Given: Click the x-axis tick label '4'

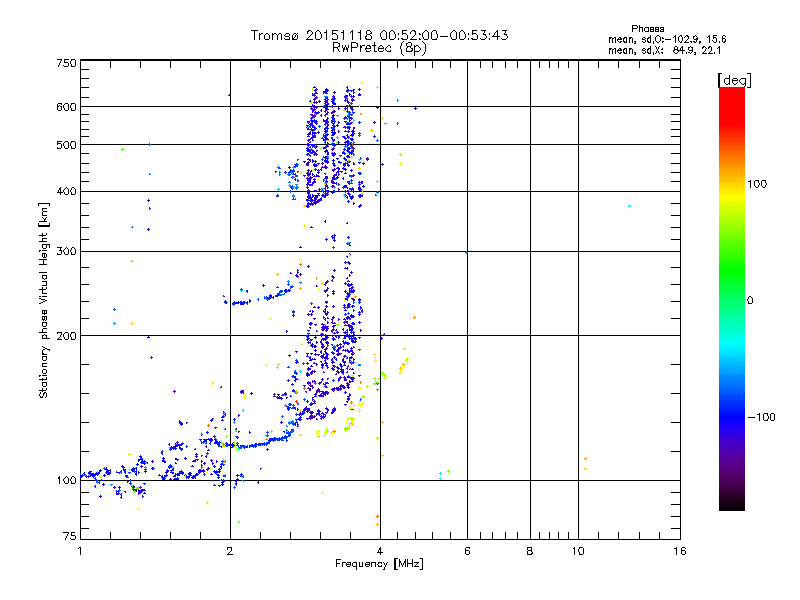Looking at the screenshot, I should [x=380, y=551].
